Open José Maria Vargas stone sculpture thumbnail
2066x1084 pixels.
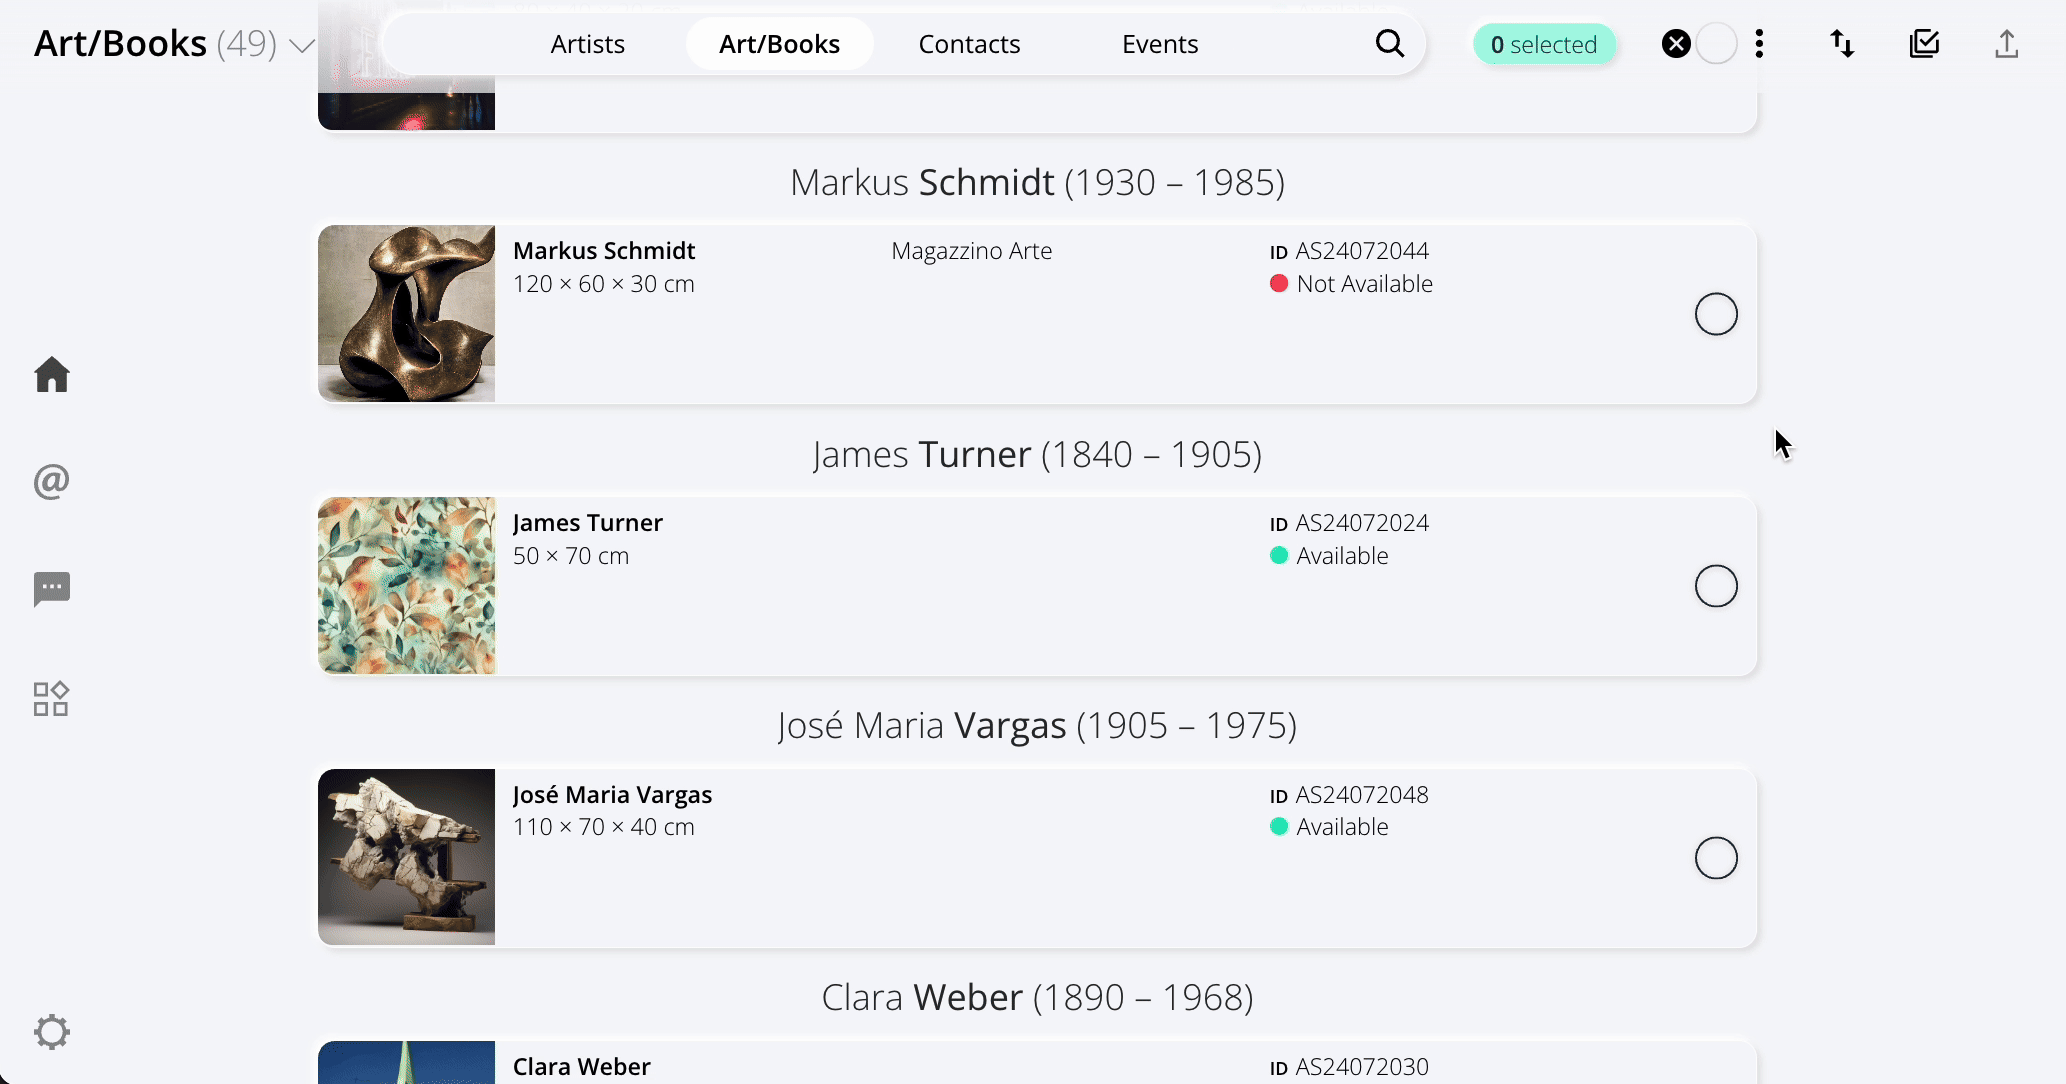[x=406, y=858]
